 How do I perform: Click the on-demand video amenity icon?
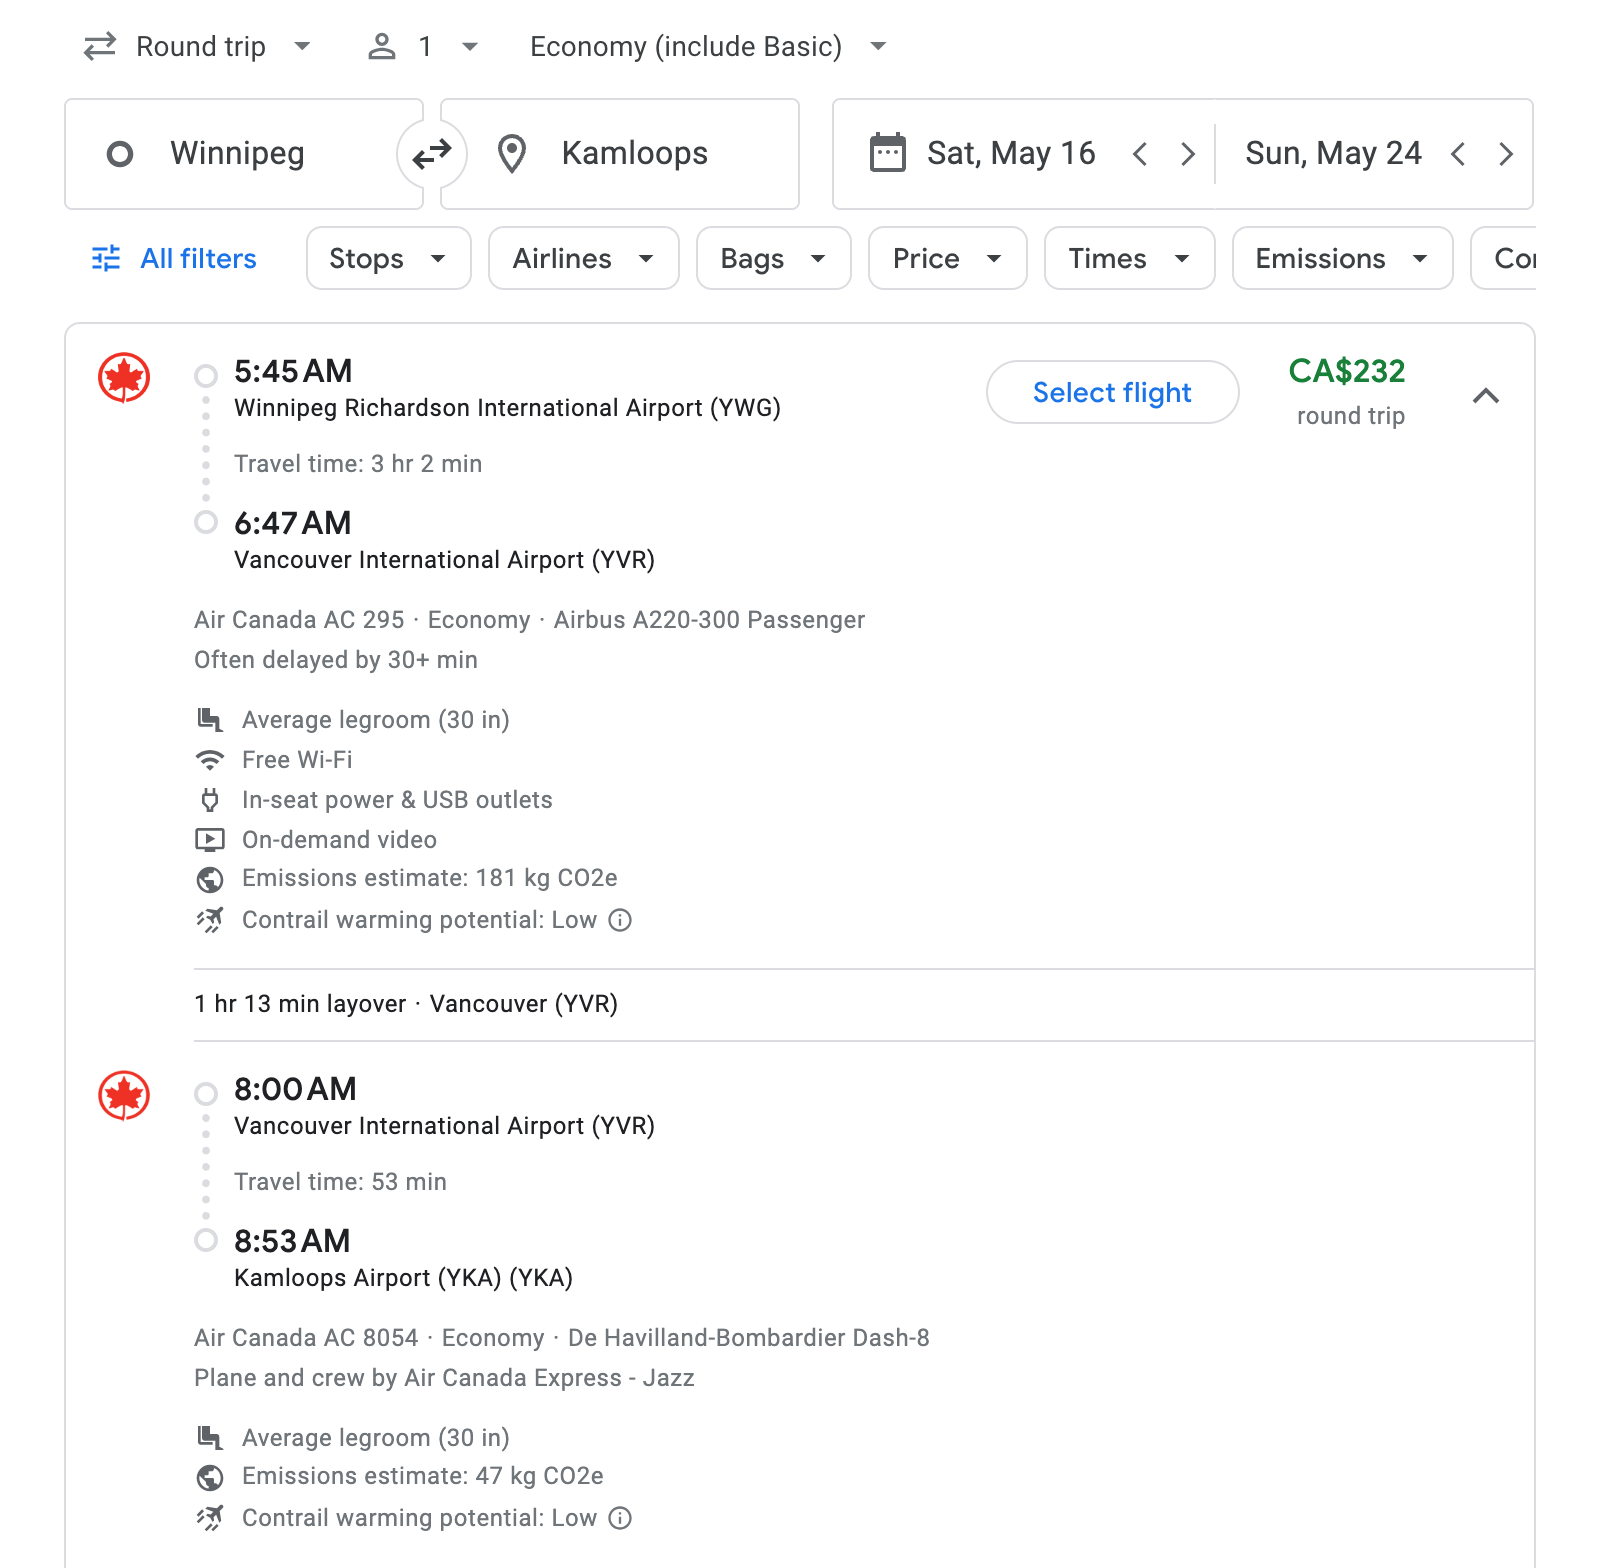pyautogui.click(x=210, y=840)
